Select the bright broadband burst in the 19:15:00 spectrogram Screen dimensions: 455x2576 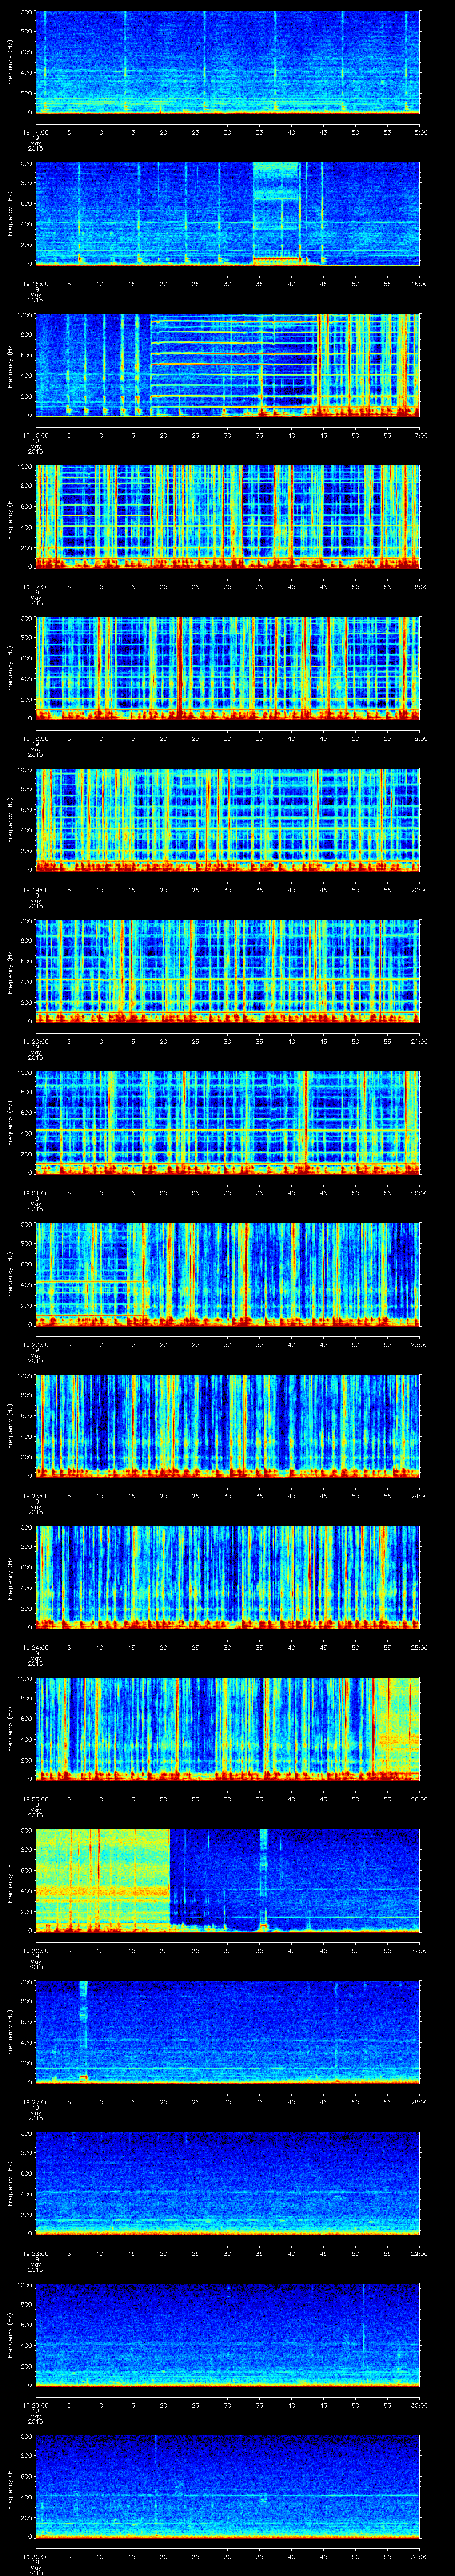[276, 214]
